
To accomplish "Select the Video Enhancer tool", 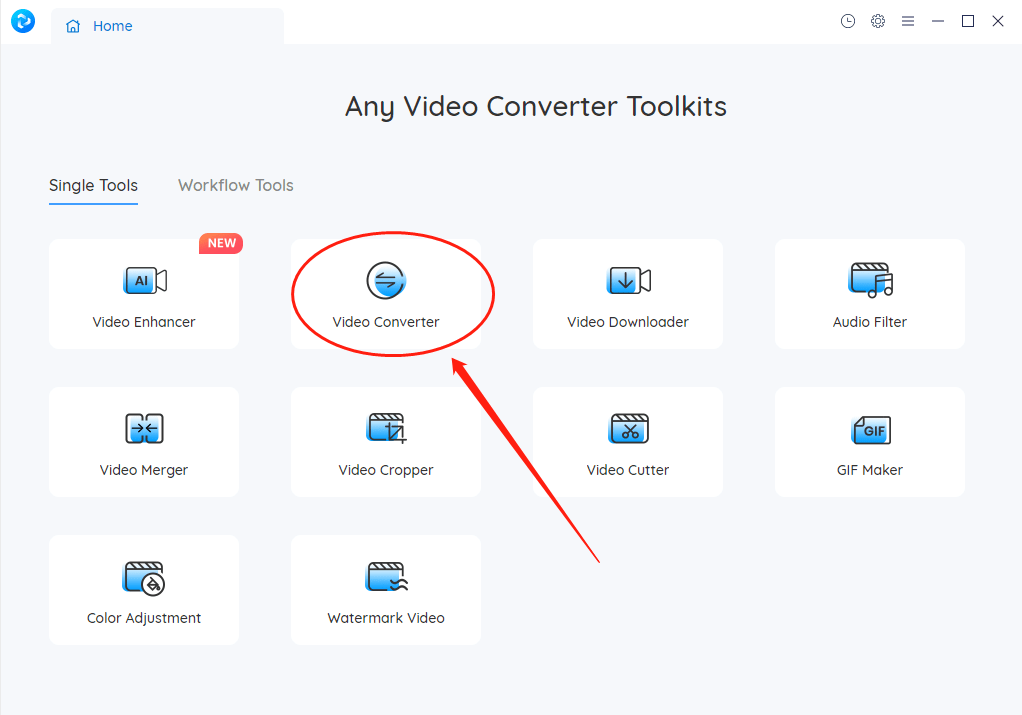I will coord(143,294).
